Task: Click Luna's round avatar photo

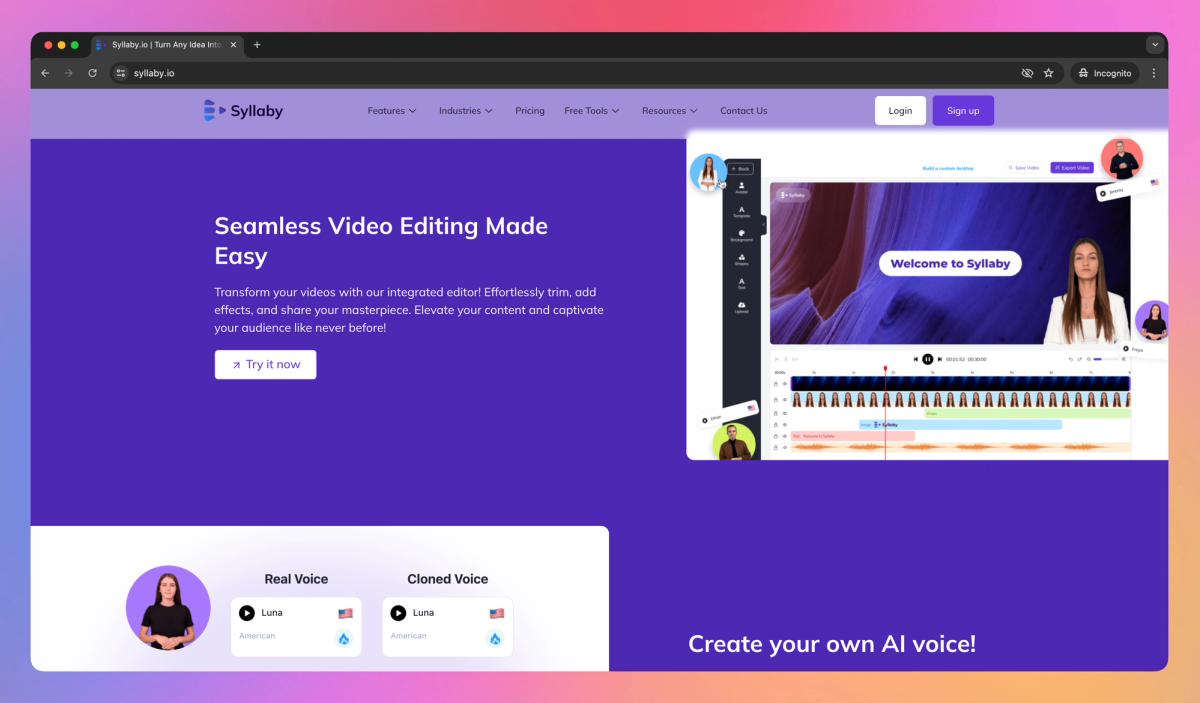Action: 168,608
